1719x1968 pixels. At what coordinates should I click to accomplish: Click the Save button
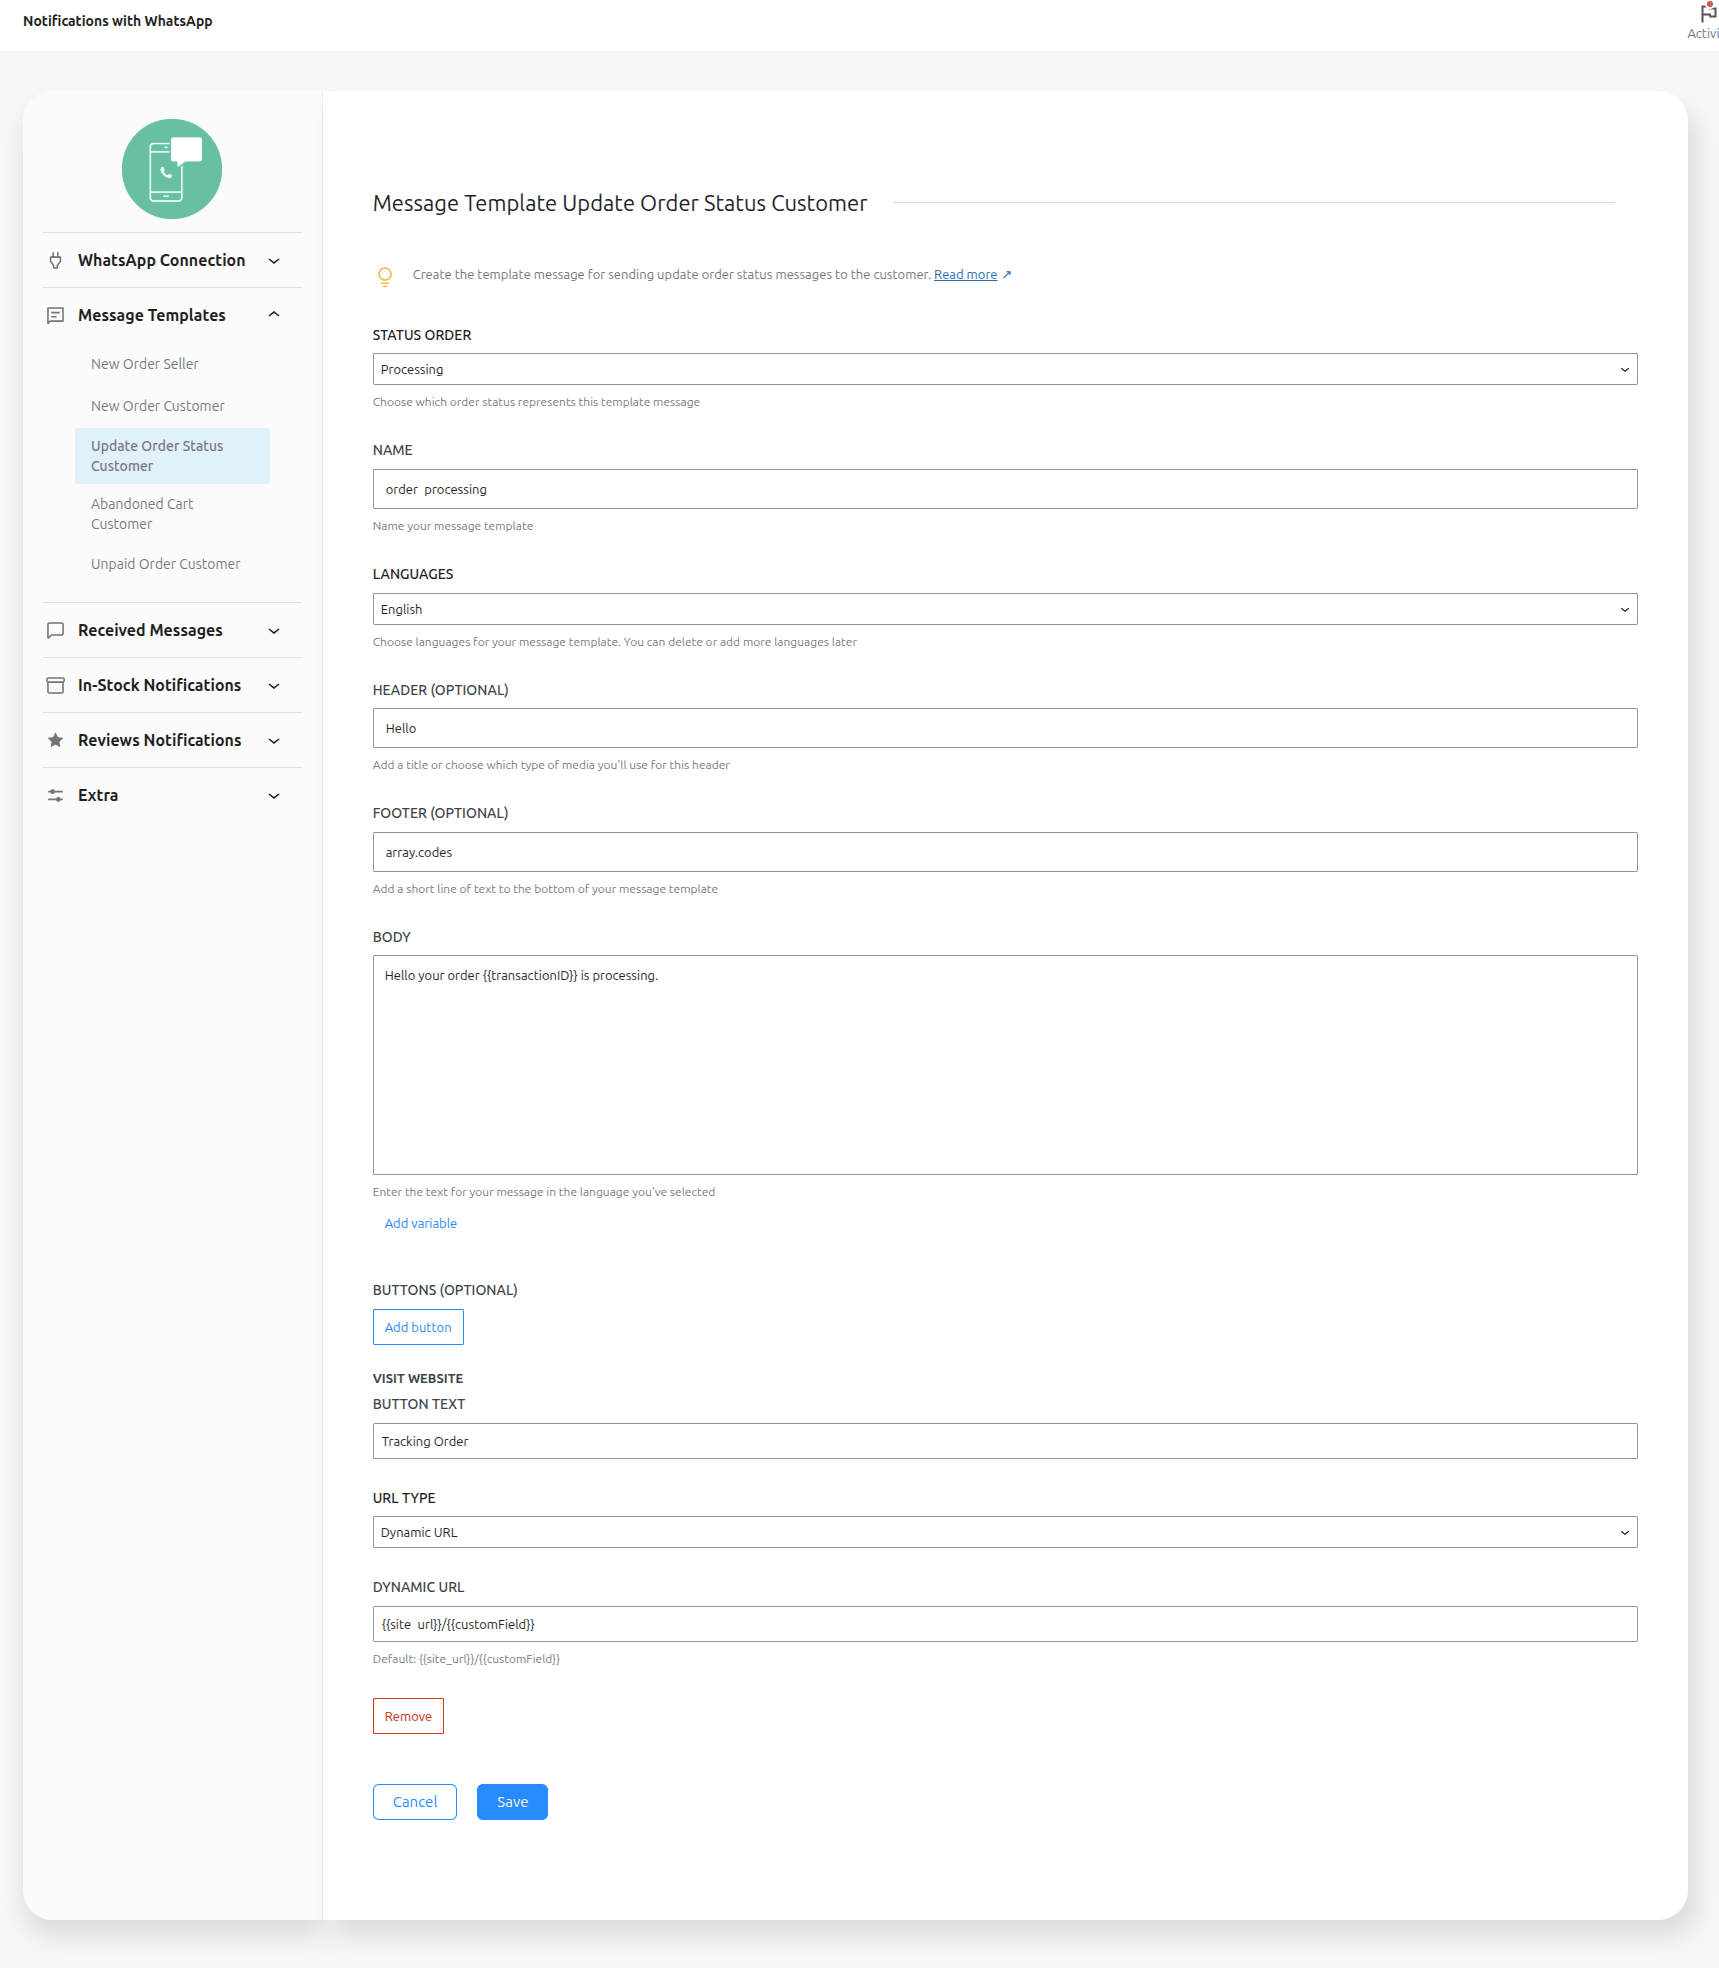(x=512, y=1802)
